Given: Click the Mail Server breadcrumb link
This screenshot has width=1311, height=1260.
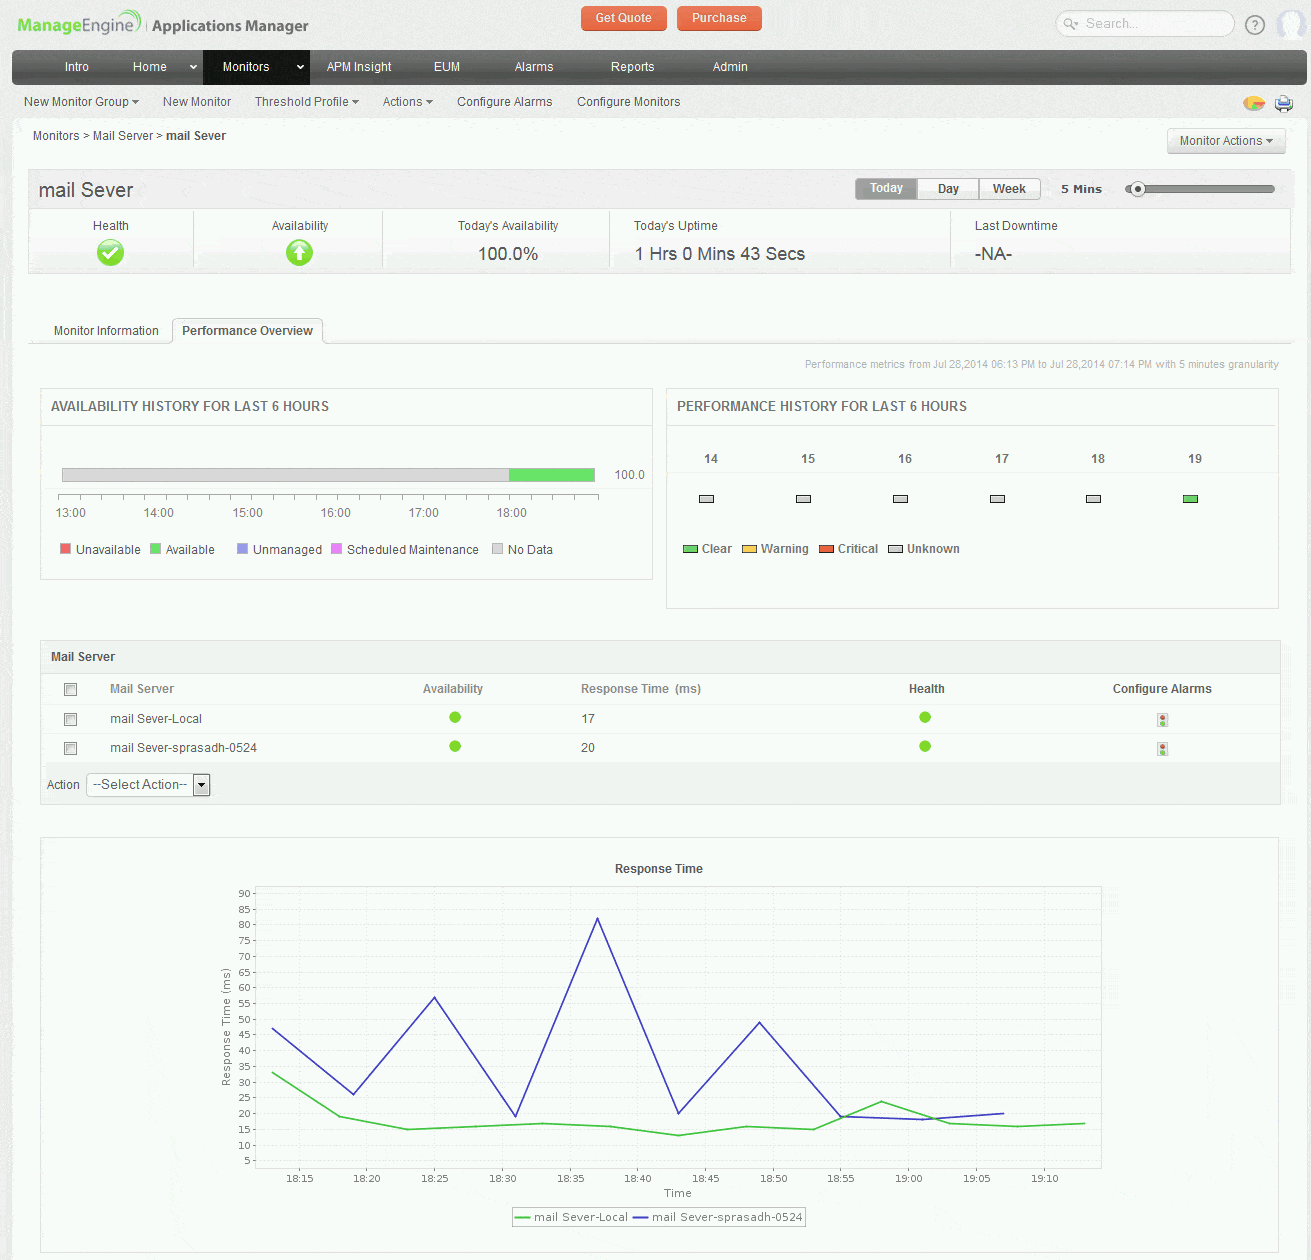Looking at the screenshot, I should pos(123,136).
